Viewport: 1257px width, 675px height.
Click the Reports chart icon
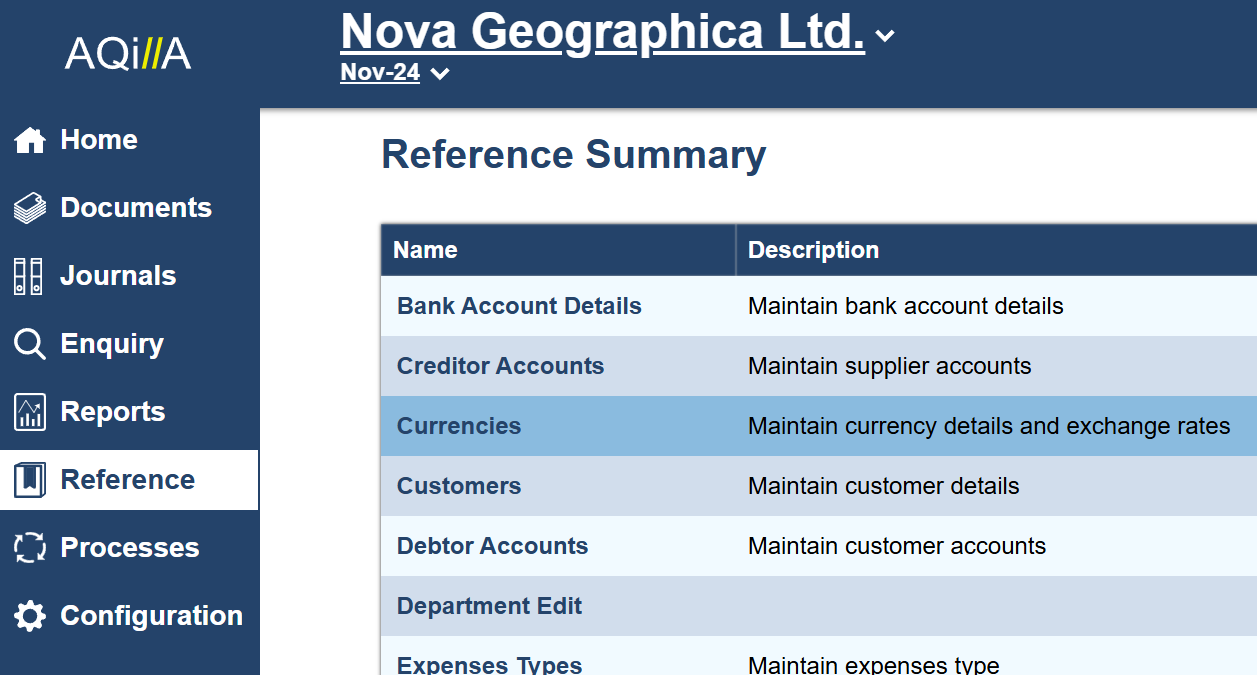tap(30, 412)
